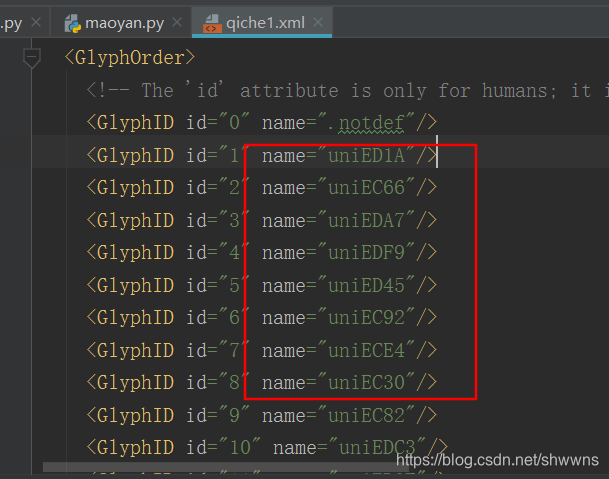Click the uniEC82 name value
Viewport: 609px width, 479px height.
366,415
